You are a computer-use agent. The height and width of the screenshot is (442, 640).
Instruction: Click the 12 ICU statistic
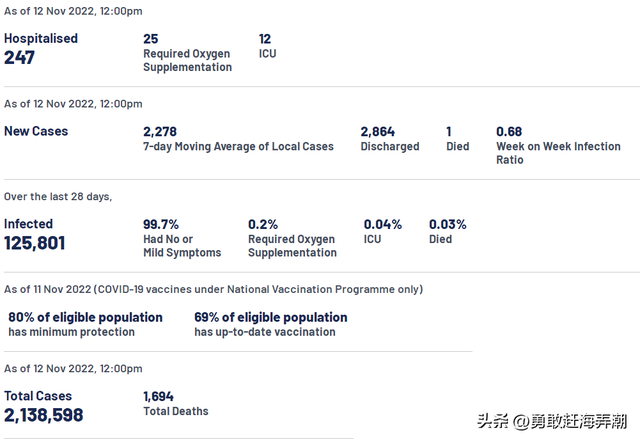(x=265, y=38)
